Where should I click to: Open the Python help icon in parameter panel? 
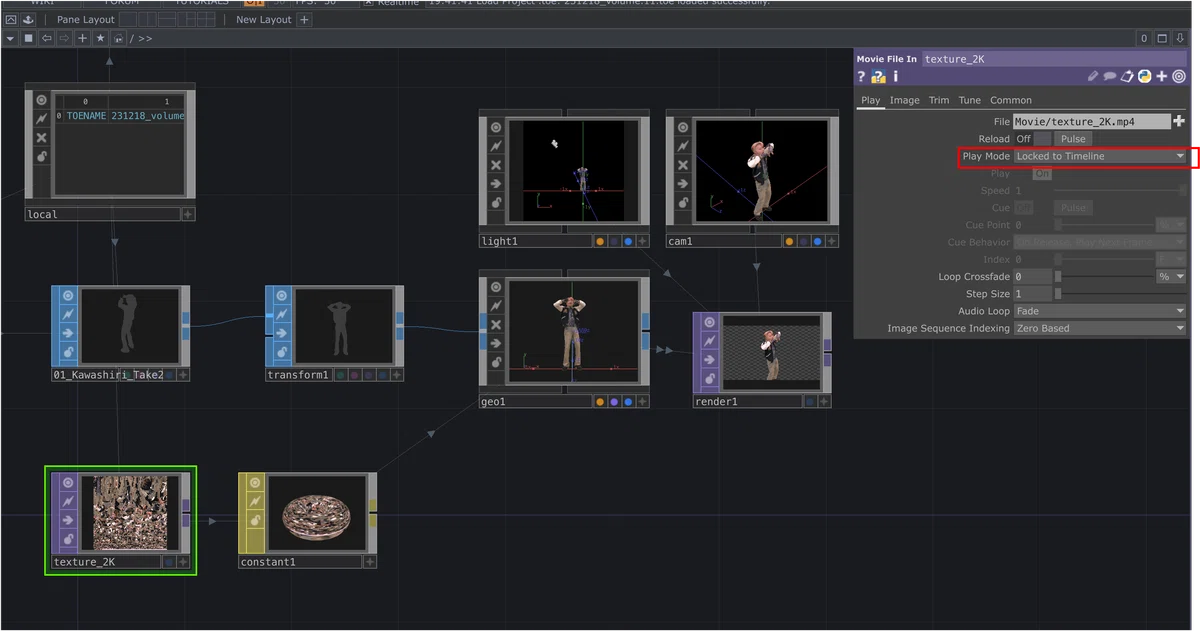(878, 76)
